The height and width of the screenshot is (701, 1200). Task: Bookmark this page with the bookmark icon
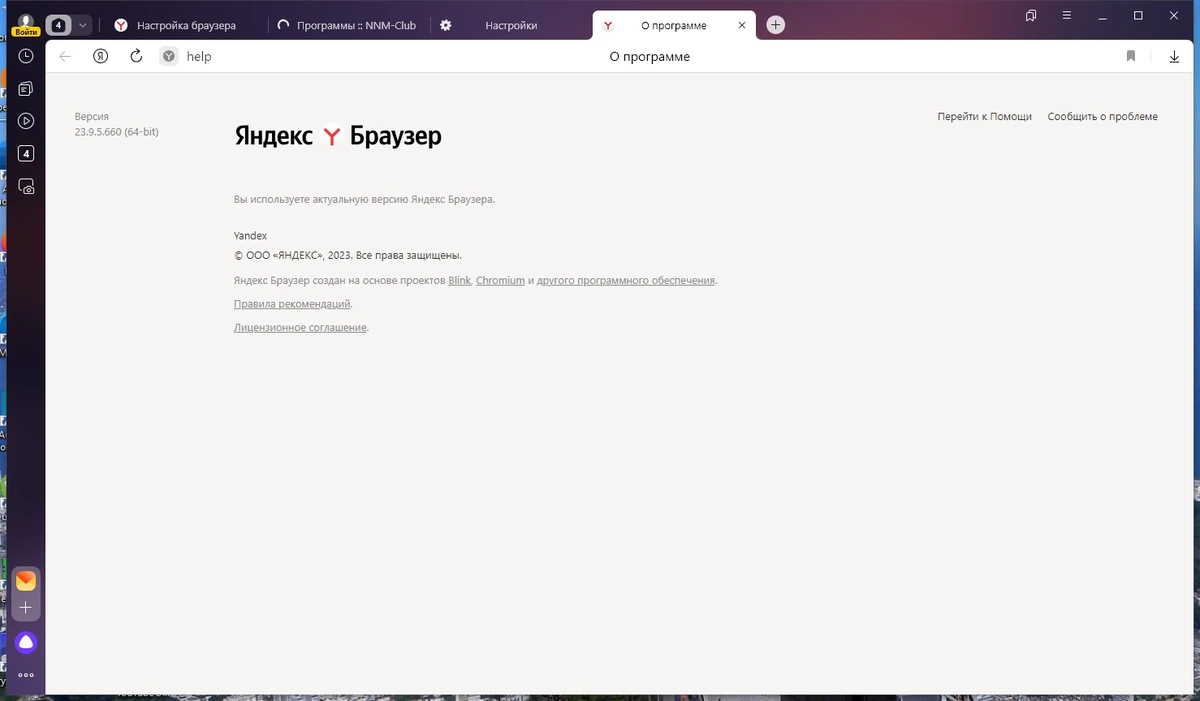click(x=1131, y=57)
